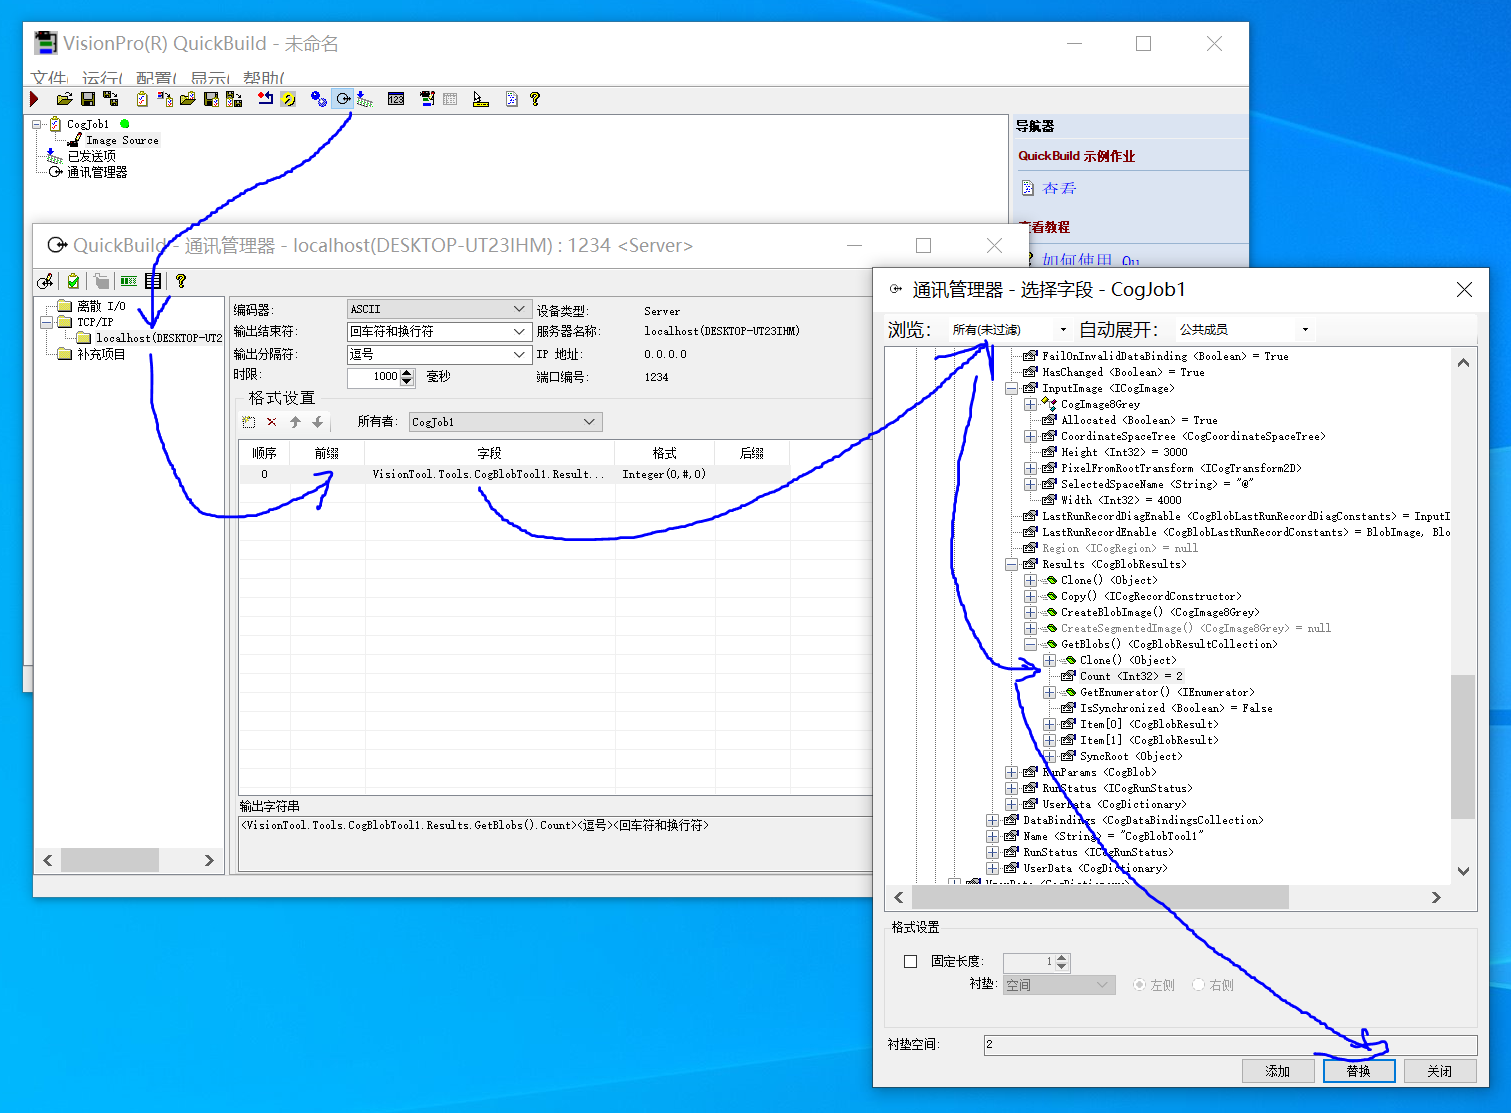Open the 文件 menu

(49, 78)
